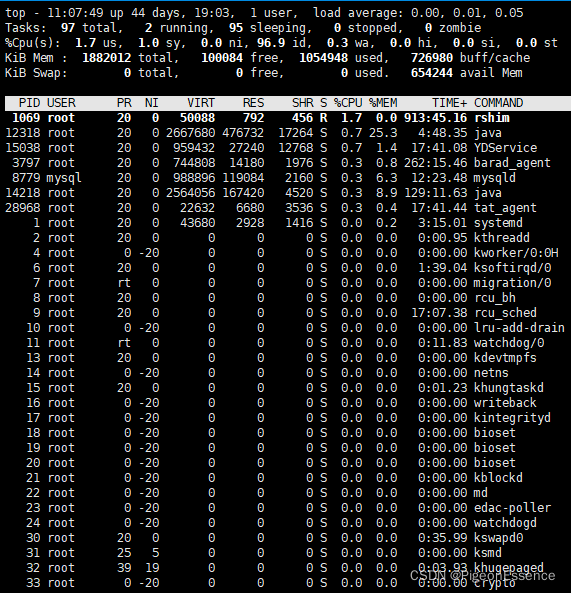Click PID 12318 java process

(286, 133)
